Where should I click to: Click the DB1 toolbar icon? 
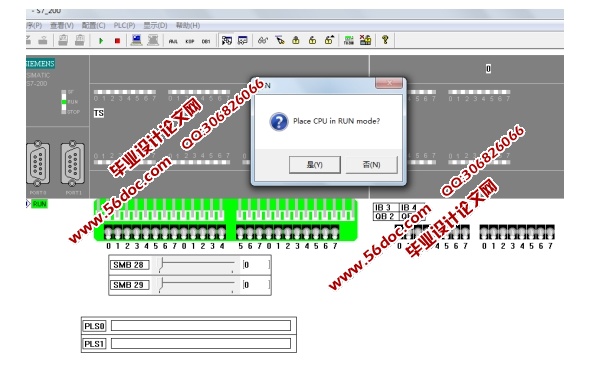click(206, 41)
